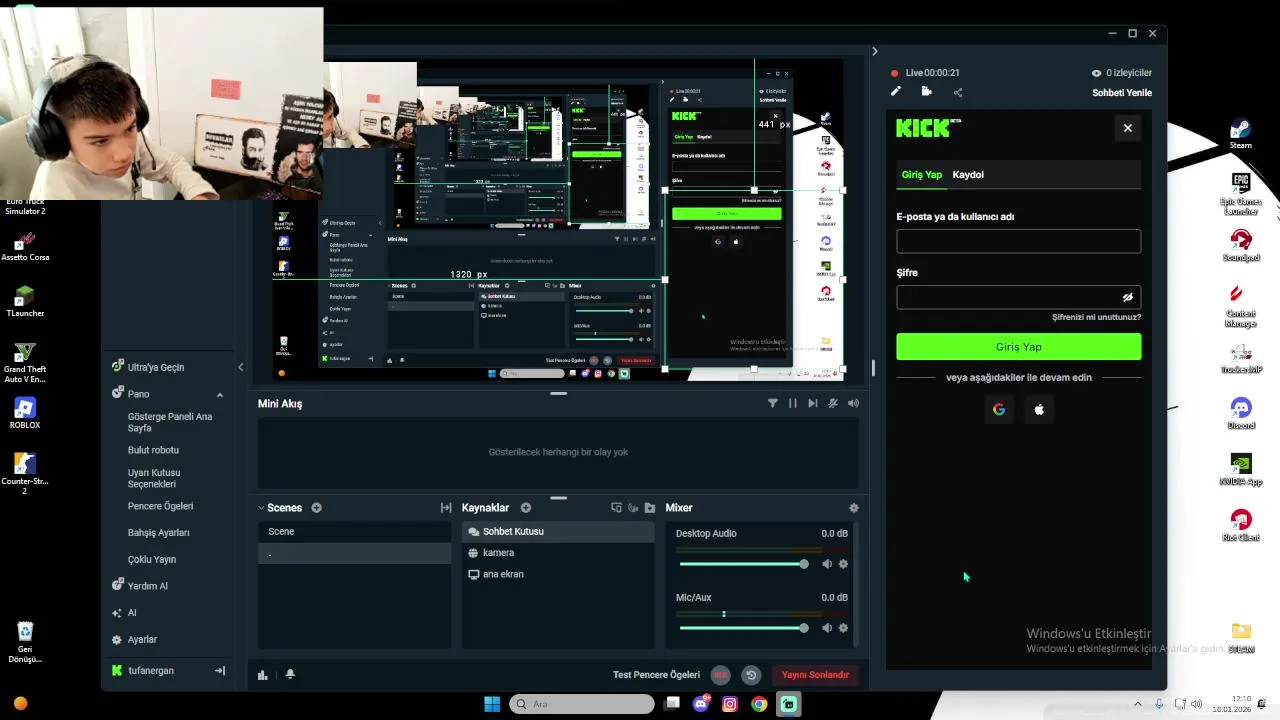Click Sohbeti Yenile
1280x720 pixels.
pos(1122,93)
